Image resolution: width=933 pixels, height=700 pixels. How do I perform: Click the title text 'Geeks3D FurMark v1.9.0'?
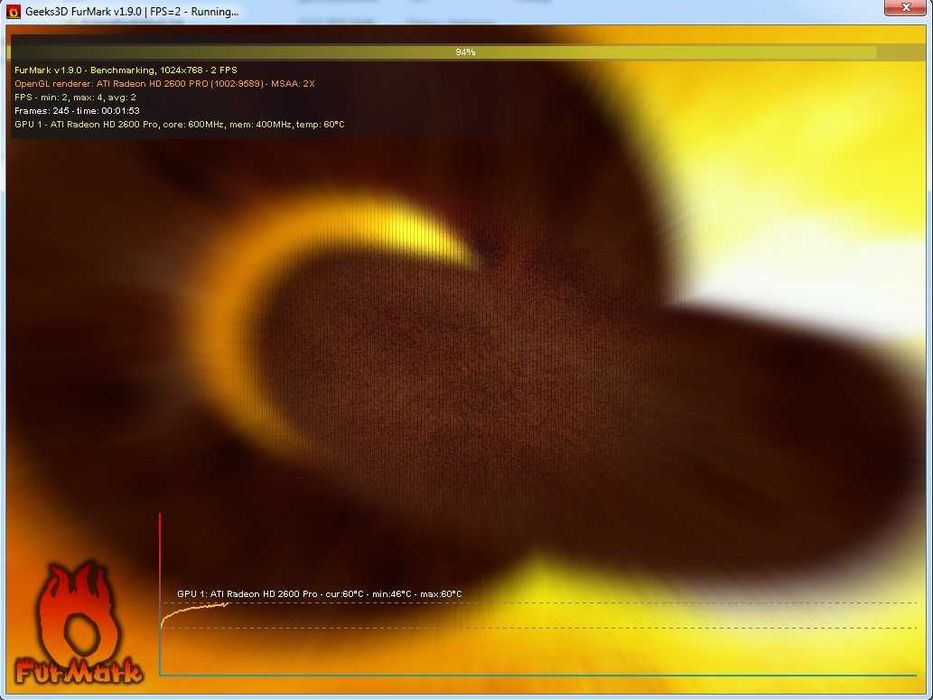83,11
